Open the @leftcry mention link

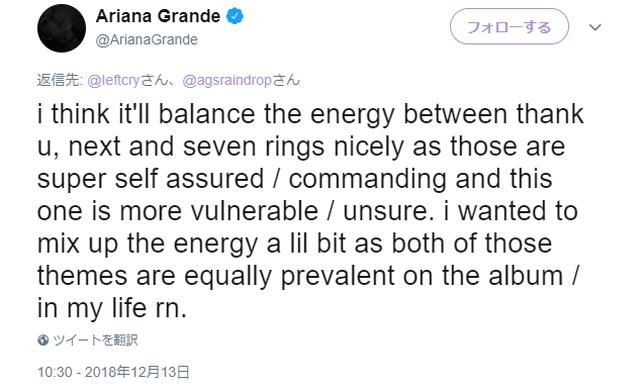click(x=114, y=80)
